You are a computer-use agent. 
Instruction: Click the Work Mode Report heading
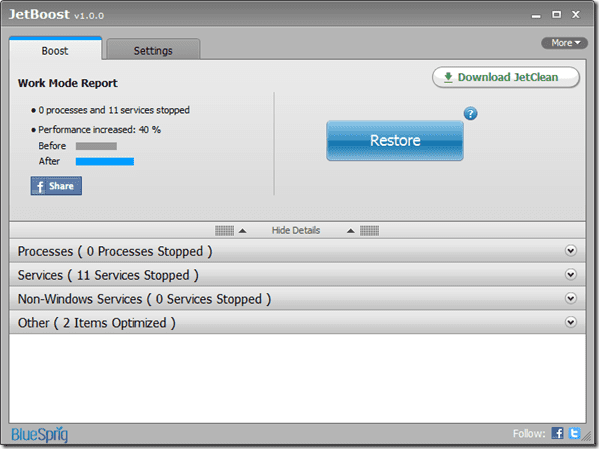point(68,83)
